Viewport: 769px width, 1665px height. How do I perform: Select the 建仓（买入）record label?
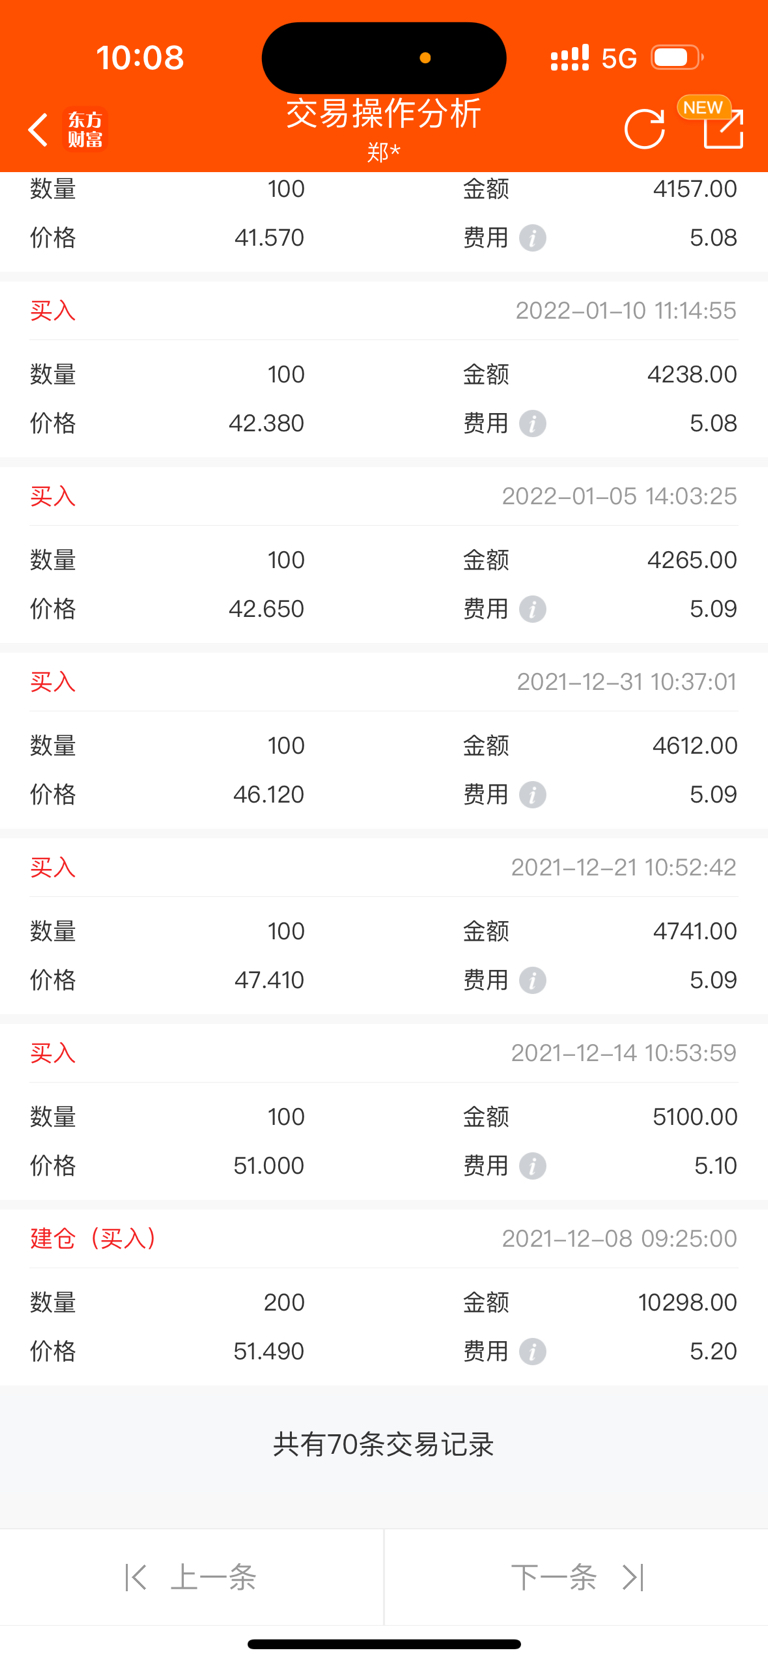pos(94,1238)
